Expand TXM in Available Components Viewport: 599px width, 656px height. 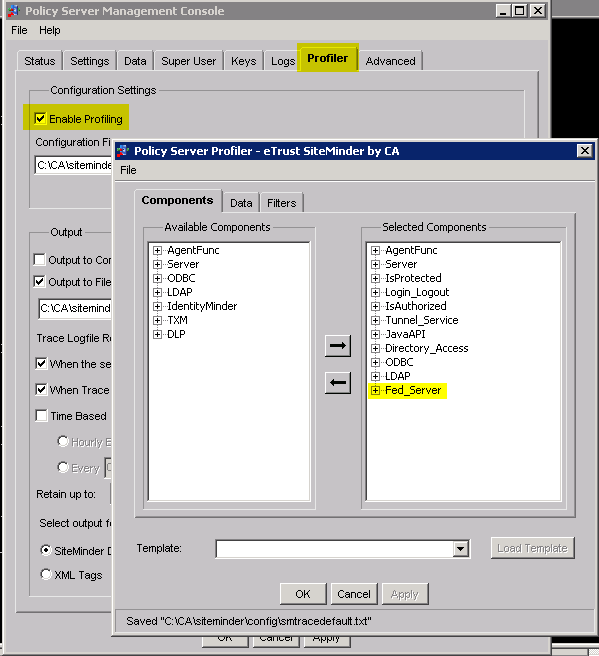(157, 320)
